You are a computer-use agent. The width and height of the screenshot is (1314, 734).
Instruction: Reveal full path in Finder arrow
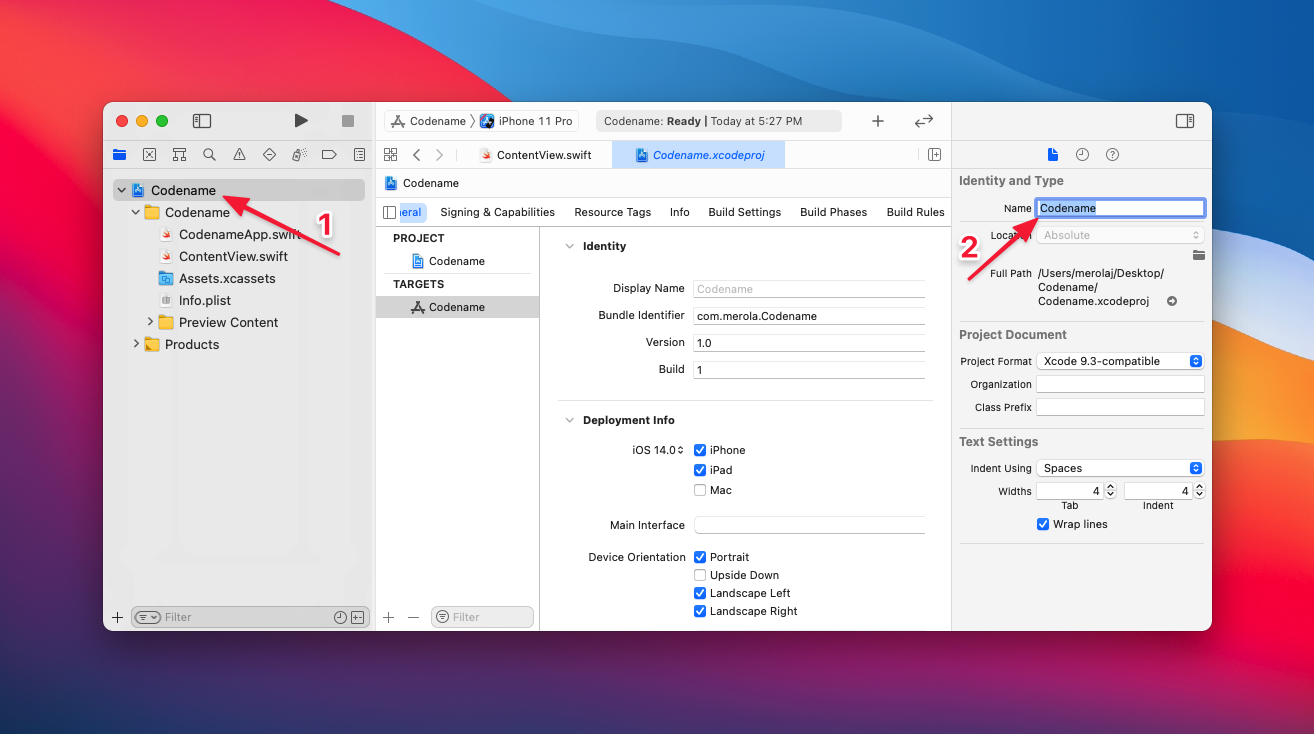(x=1172, y=301)
